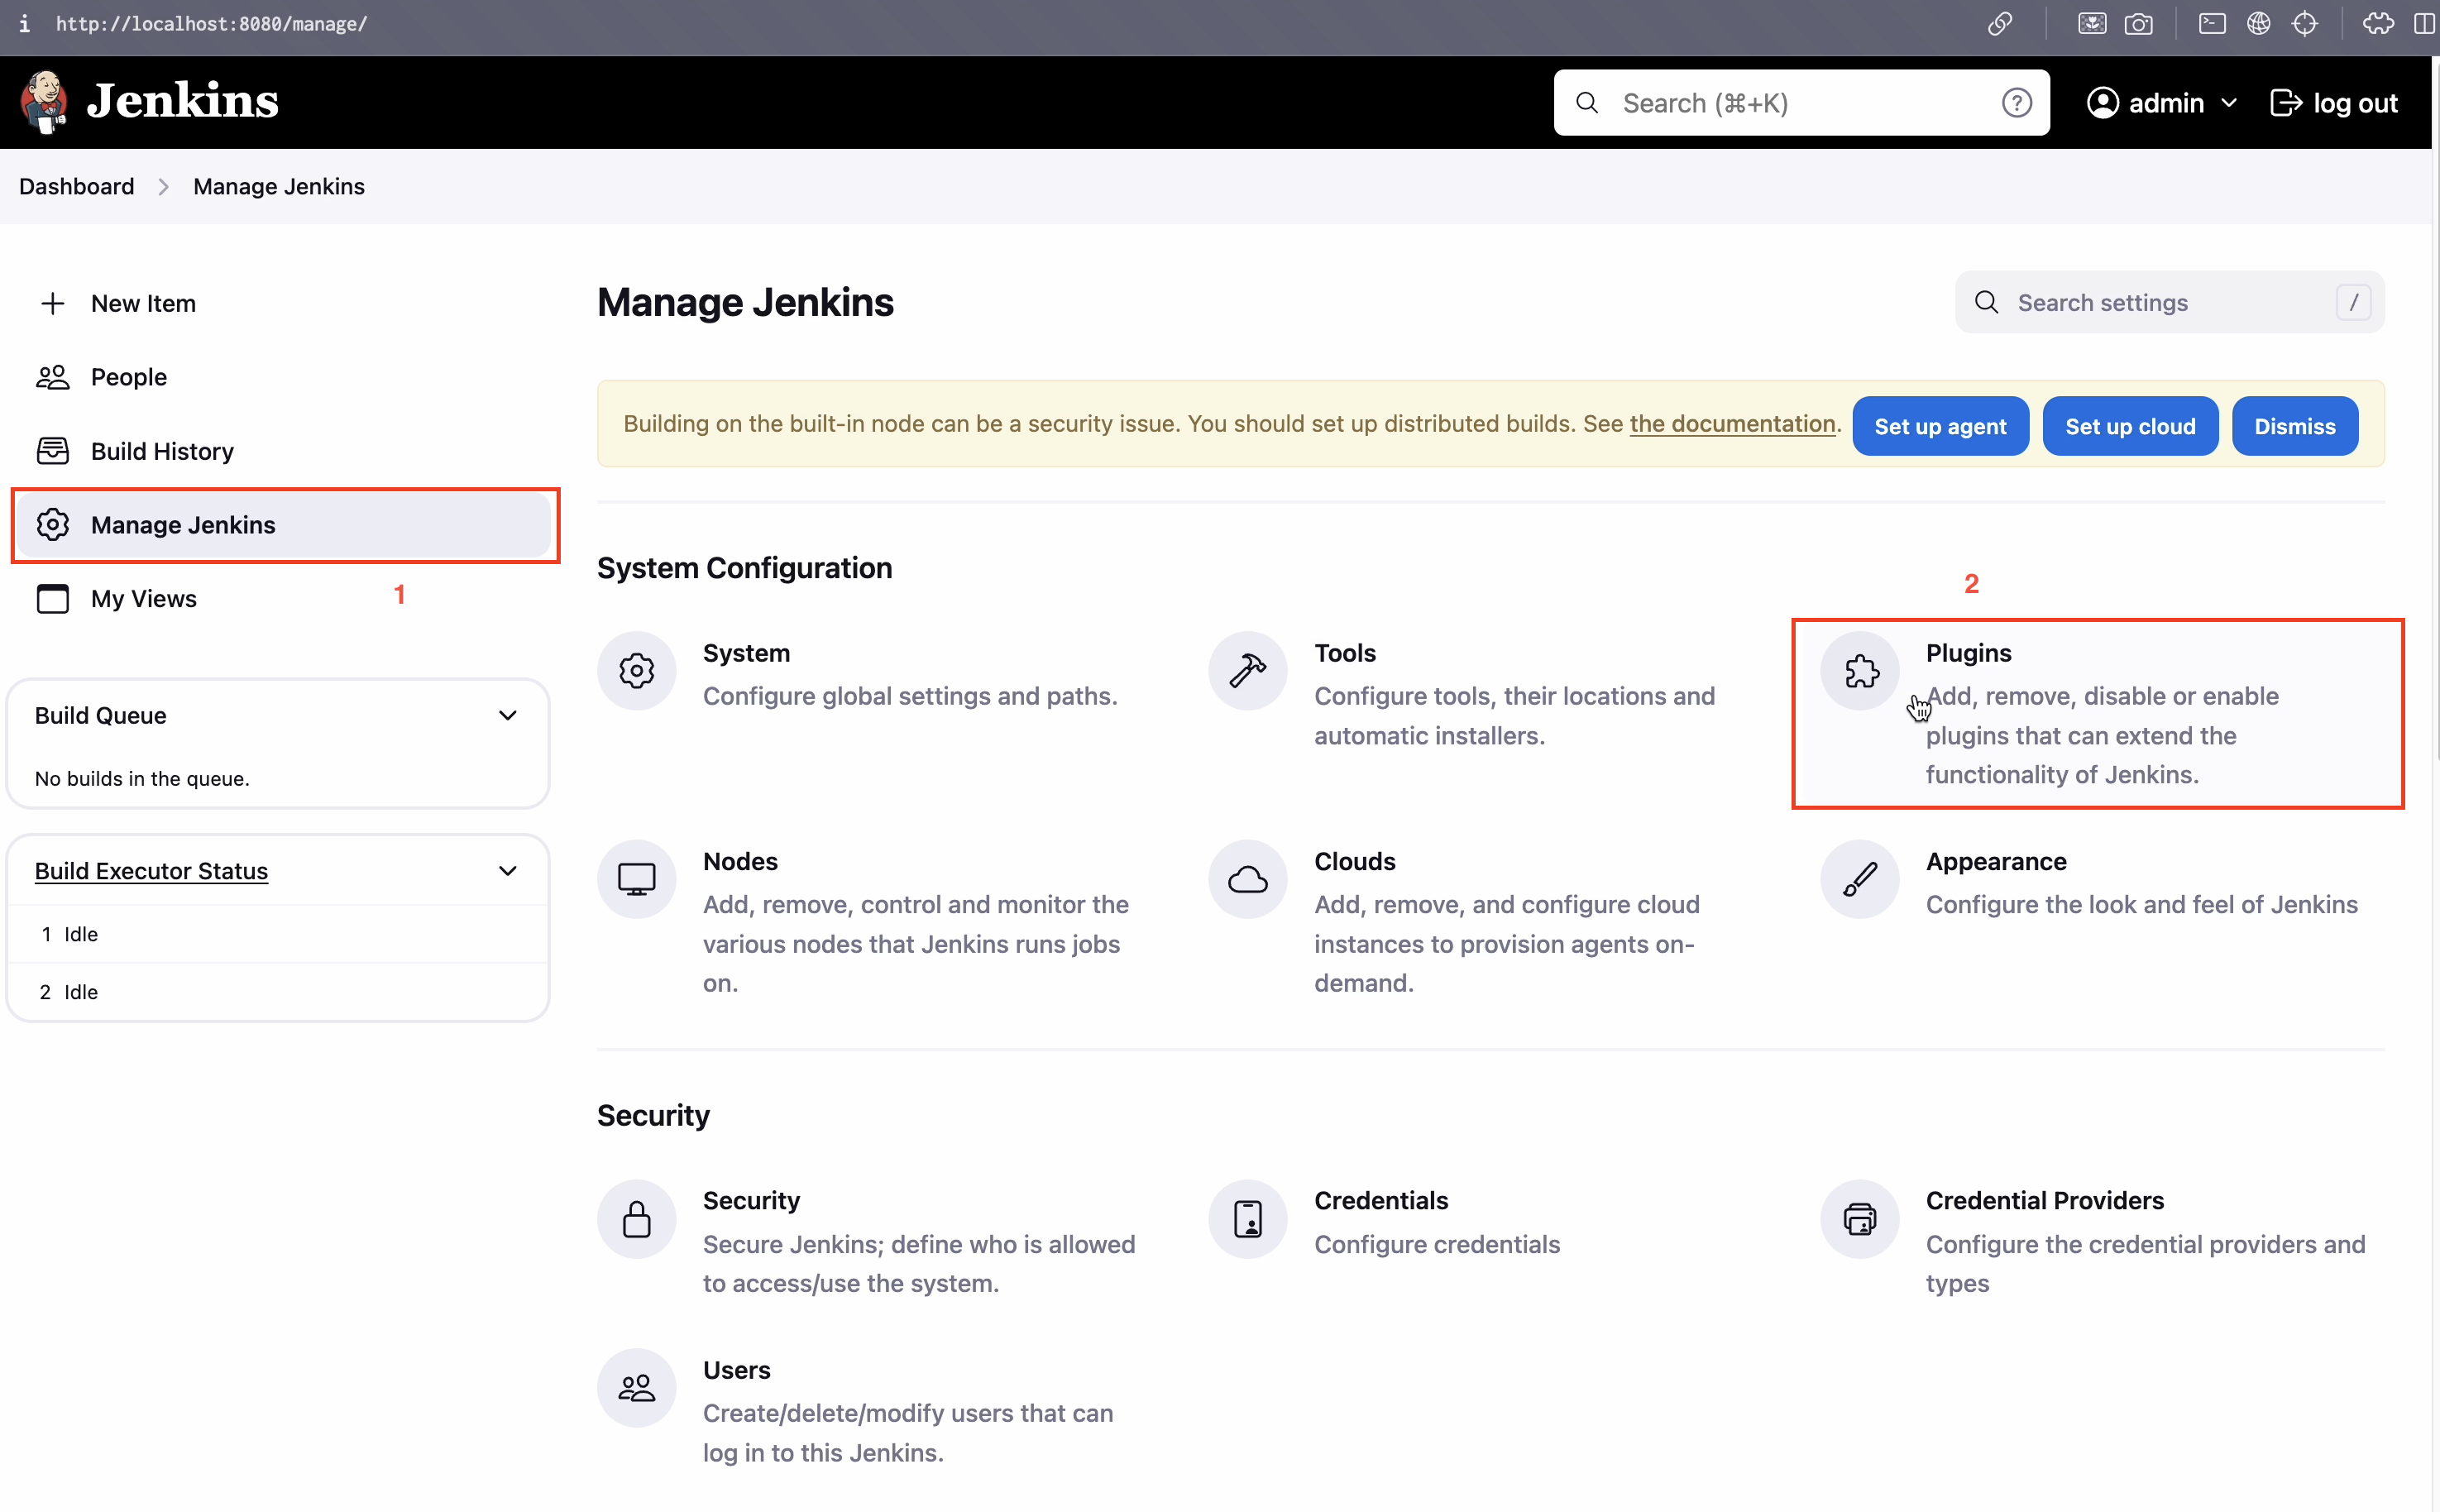Open System configuration gear icon
This screenshot has width=2440, height=1512.
click(636, 671)
